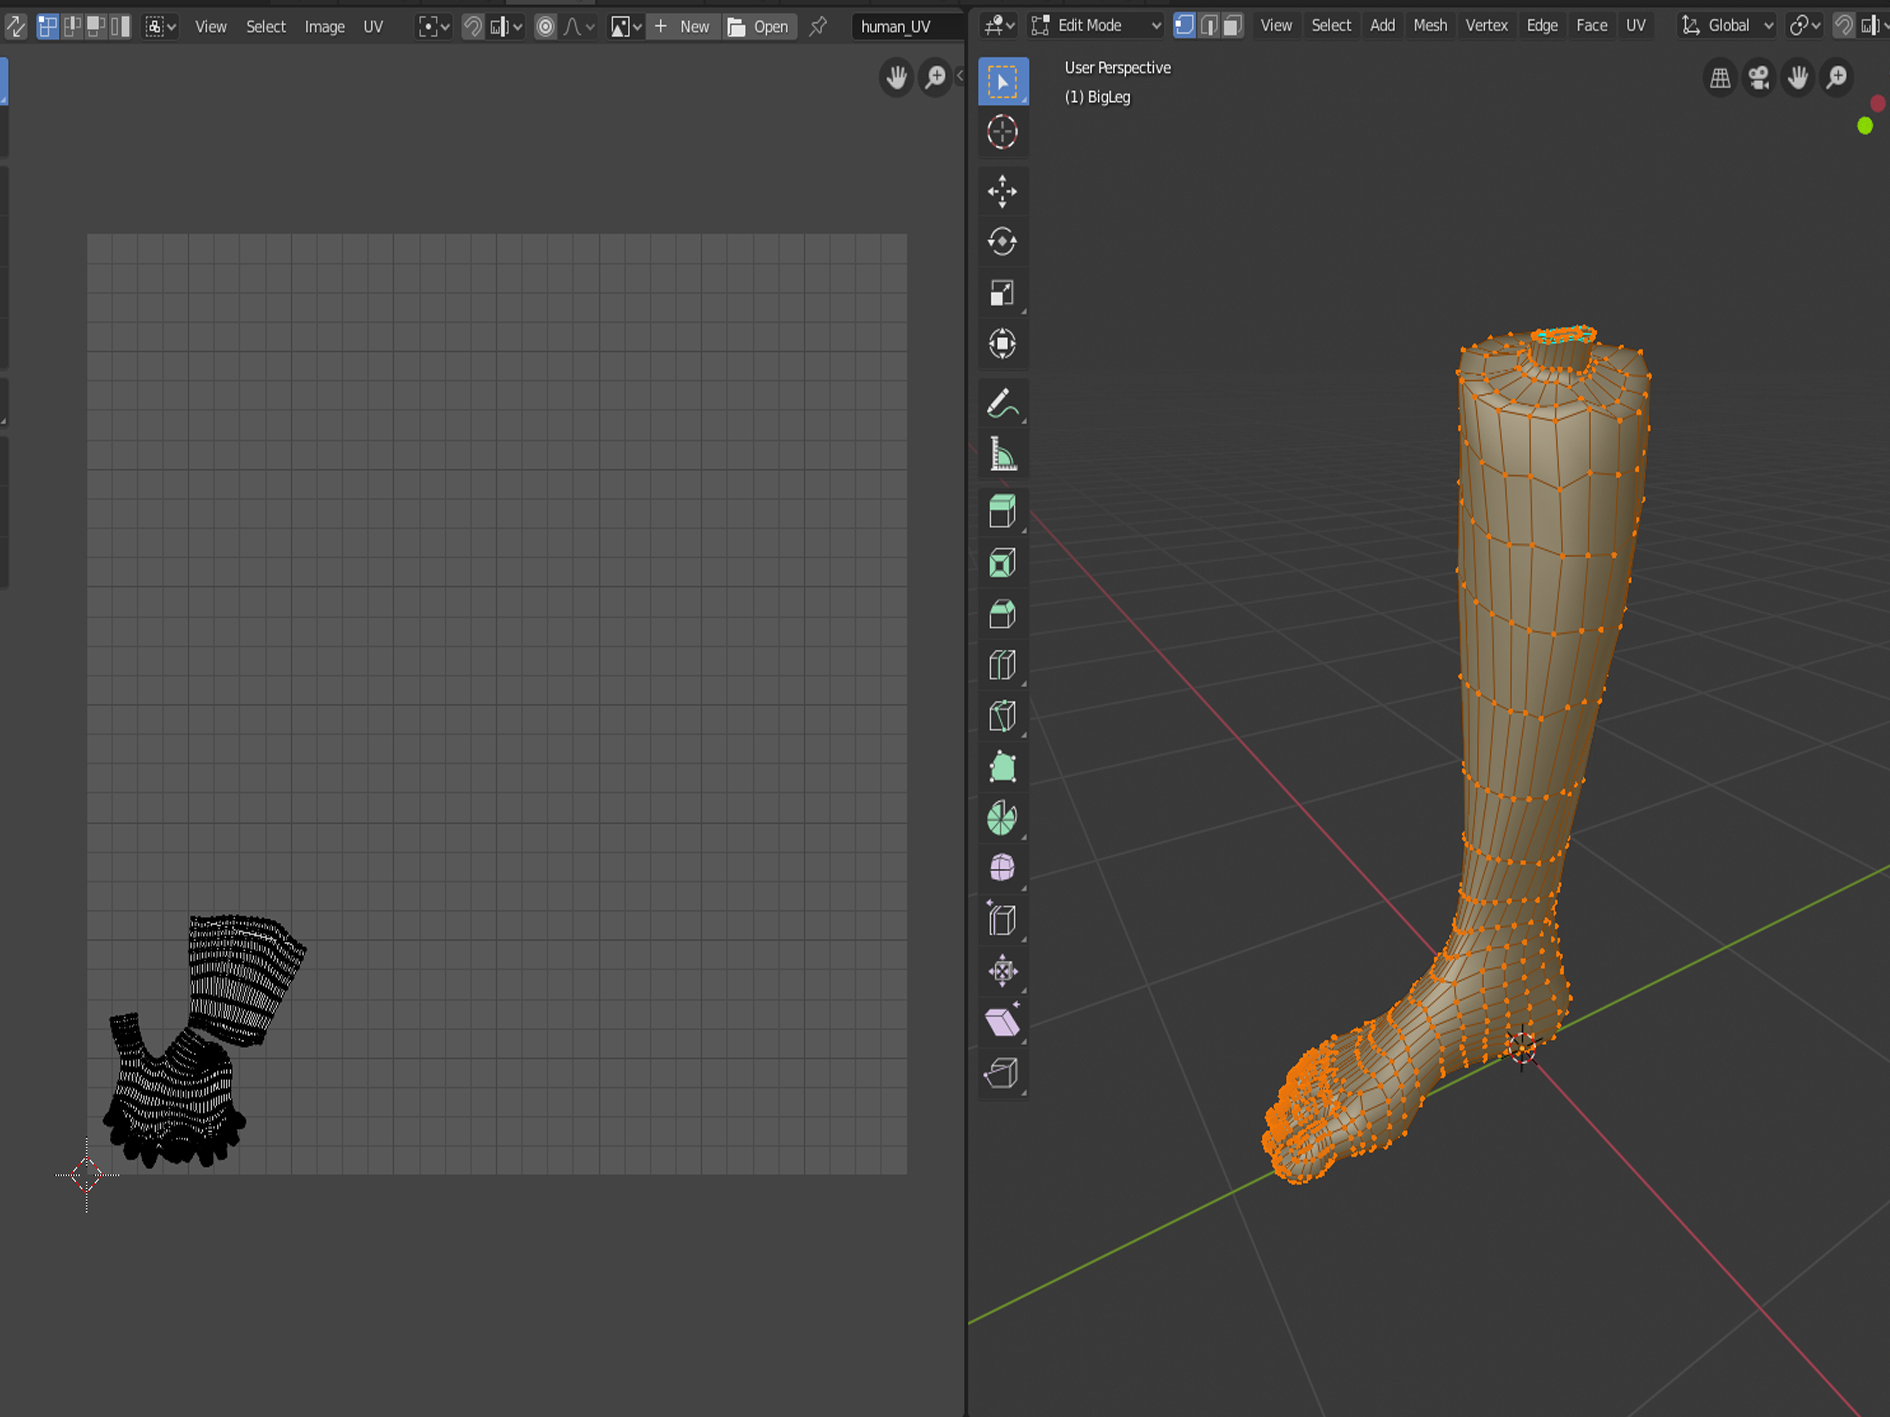Click Open to browse for an image
The width and height of the screenshot is (1890, 1417).
[x=759, y=26]
